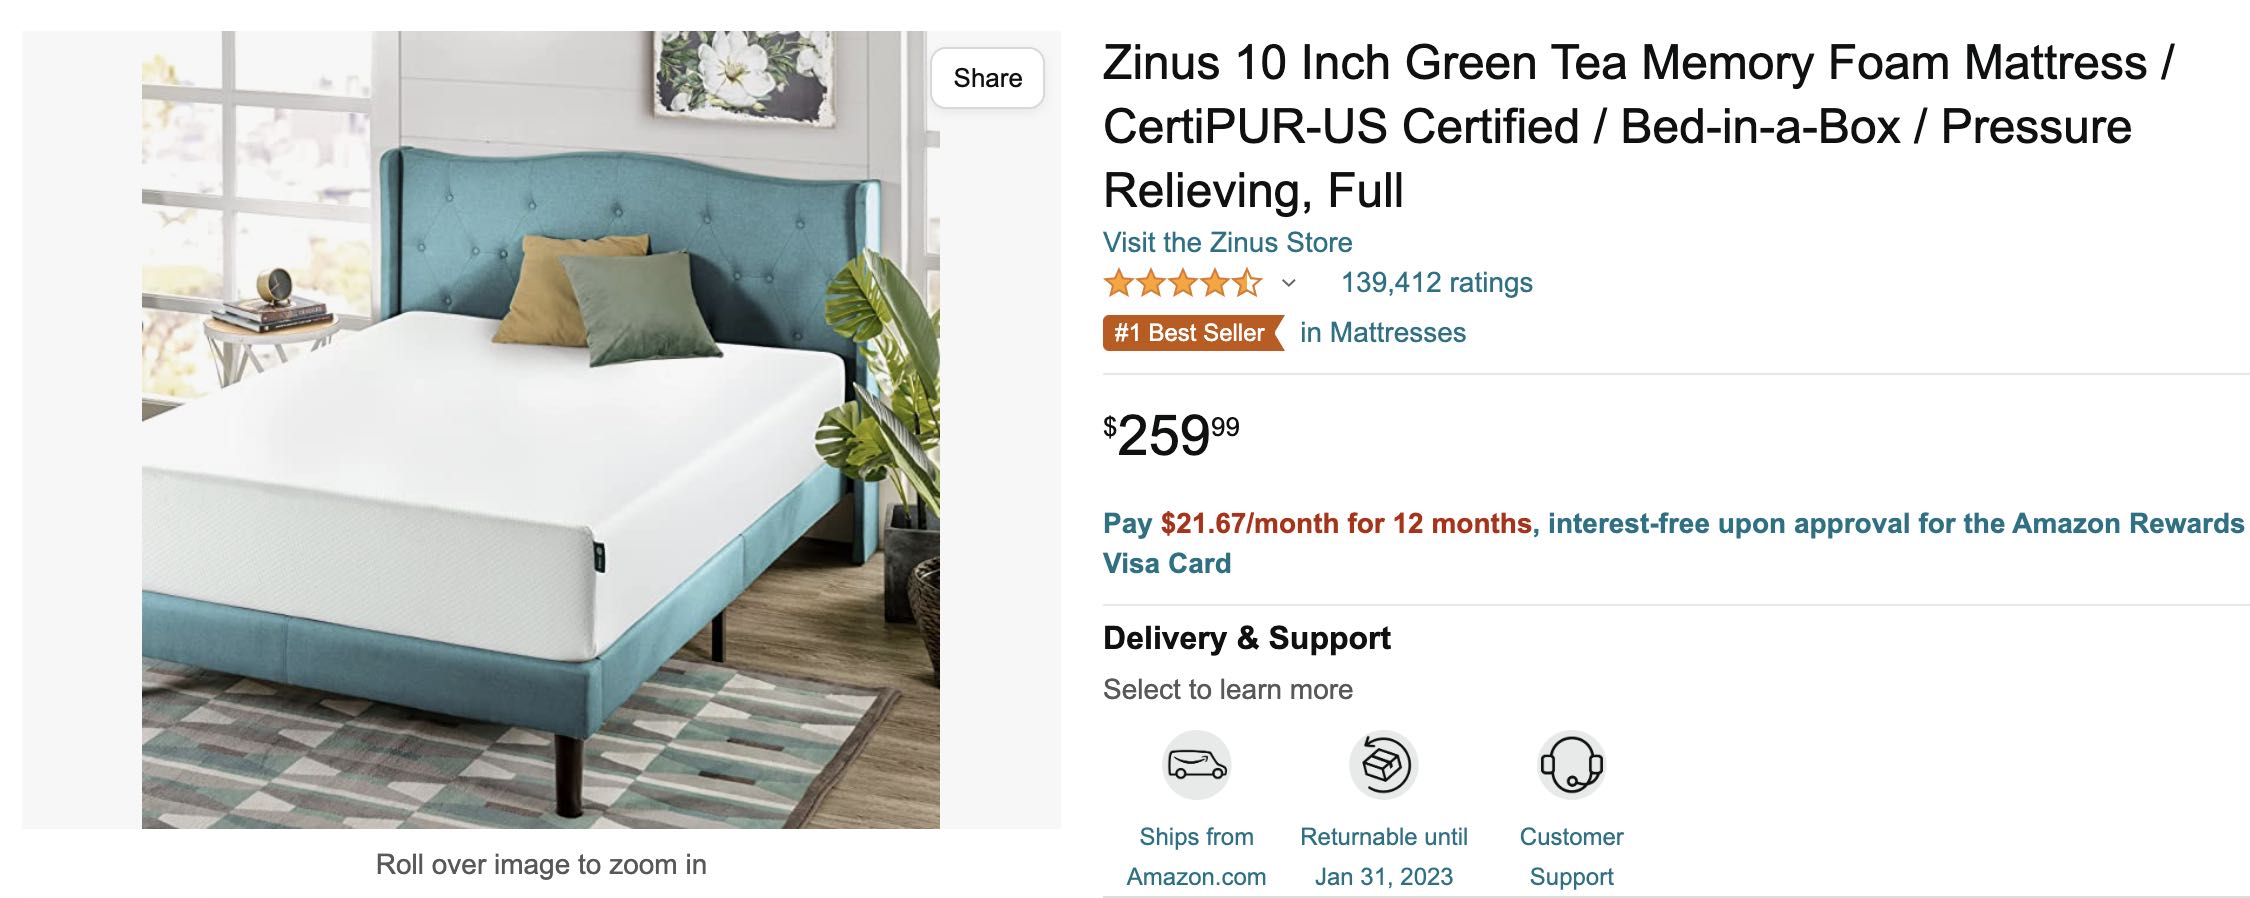Click the 'Customer Support' text link

pyautogui.click(x=1571, y=856)
